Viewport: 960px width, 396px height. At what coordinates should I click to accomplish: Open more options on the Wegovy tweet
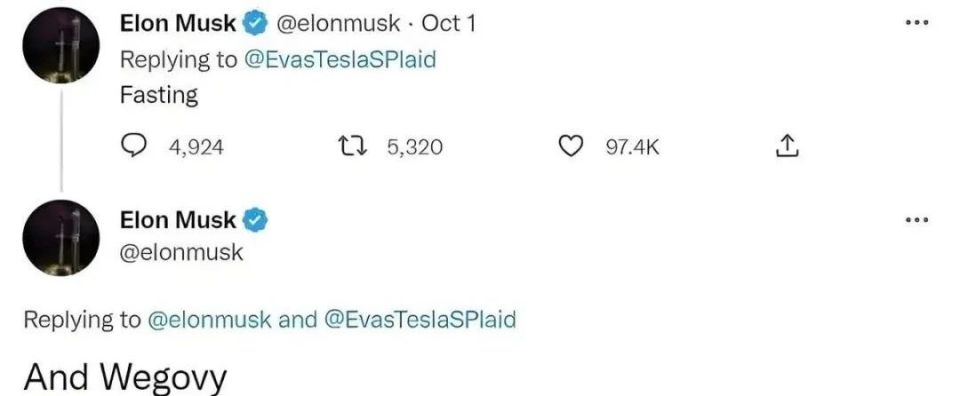[x=917, y=219]
